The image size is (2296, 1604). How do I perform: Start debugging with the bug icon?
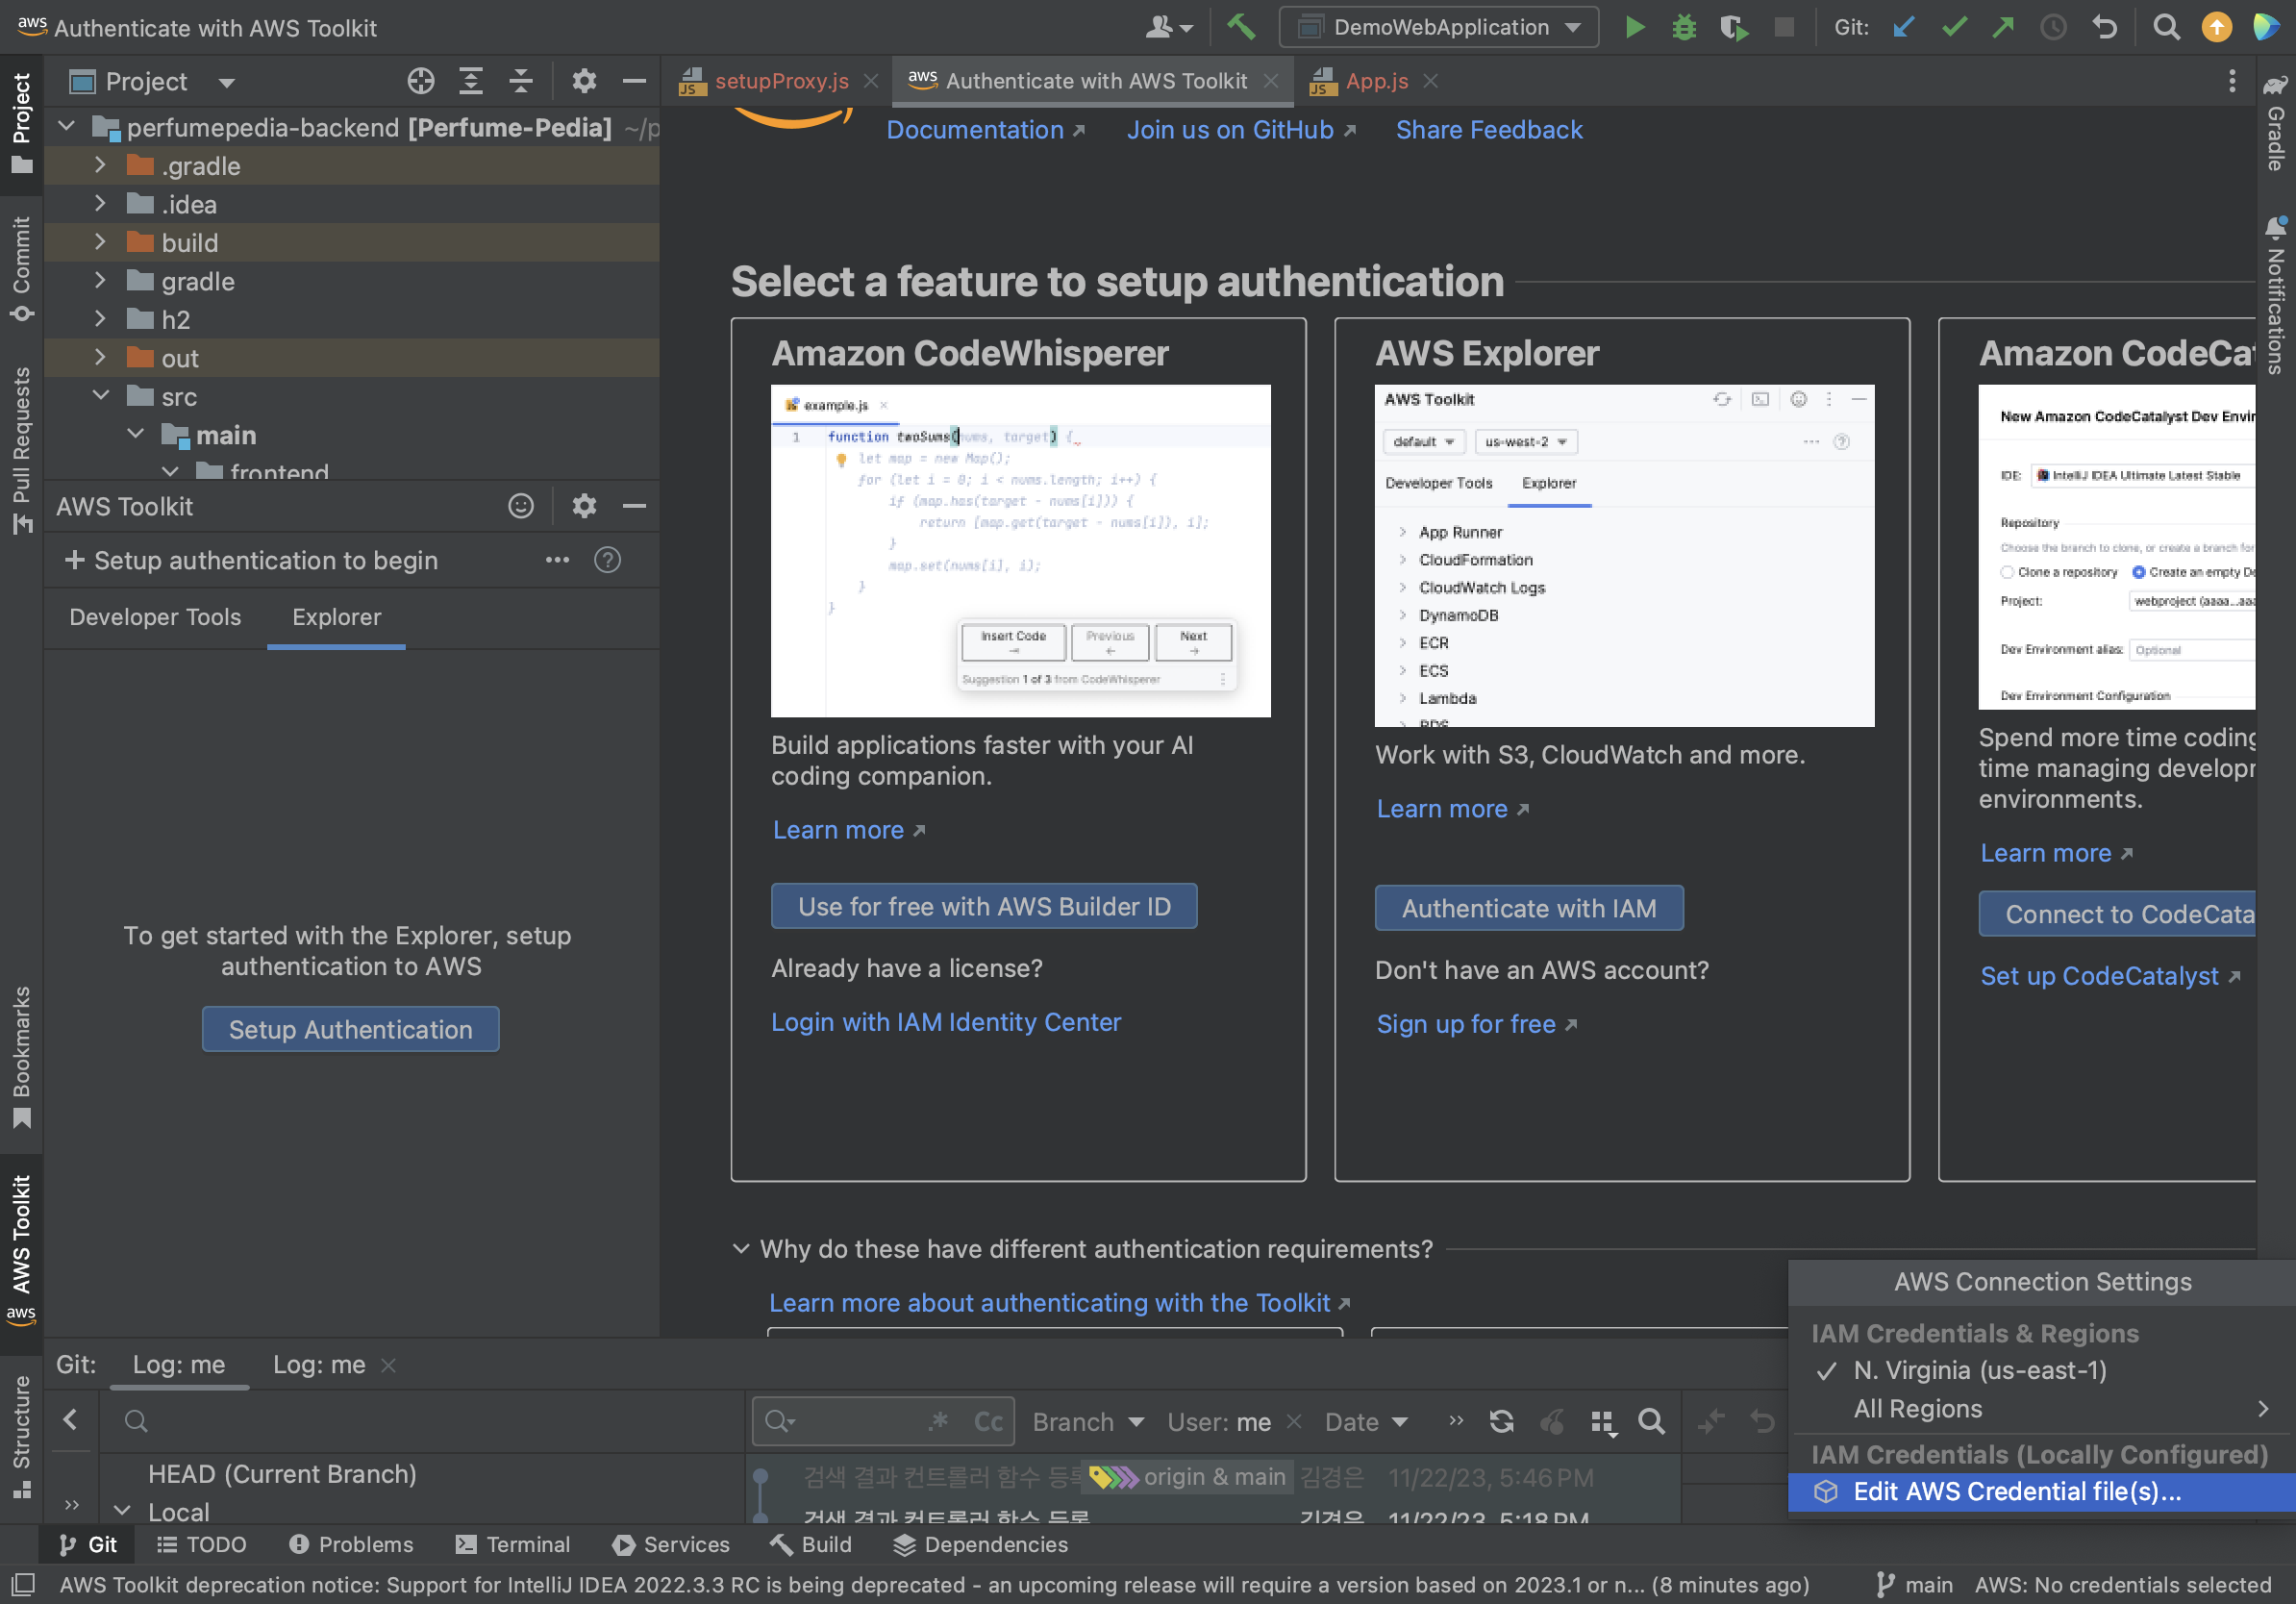[1684, 27]
